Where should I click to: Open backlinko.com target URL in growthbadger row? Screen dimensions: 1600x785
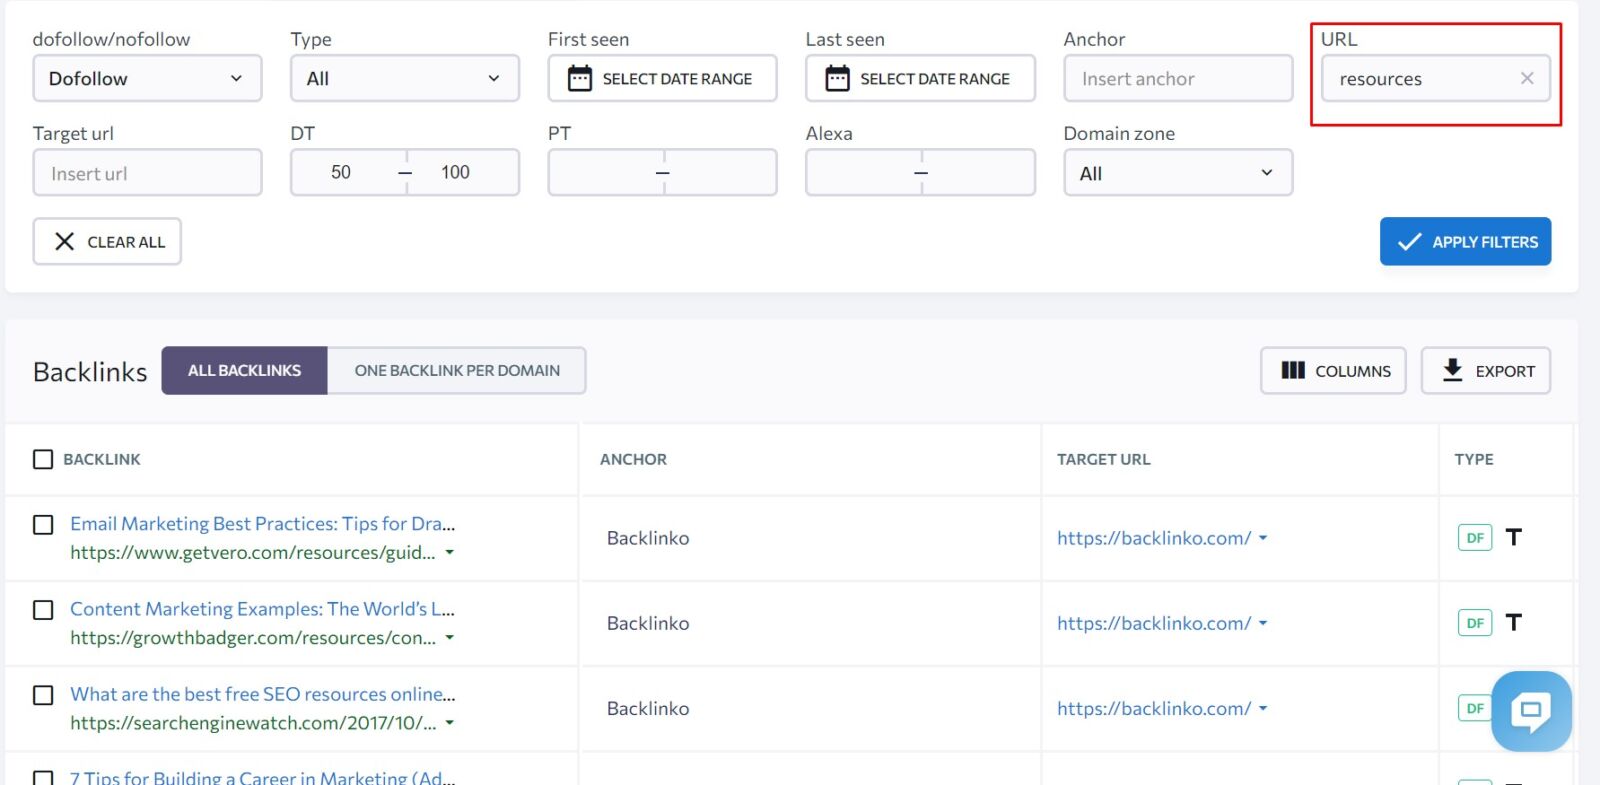click(1154, 623)
